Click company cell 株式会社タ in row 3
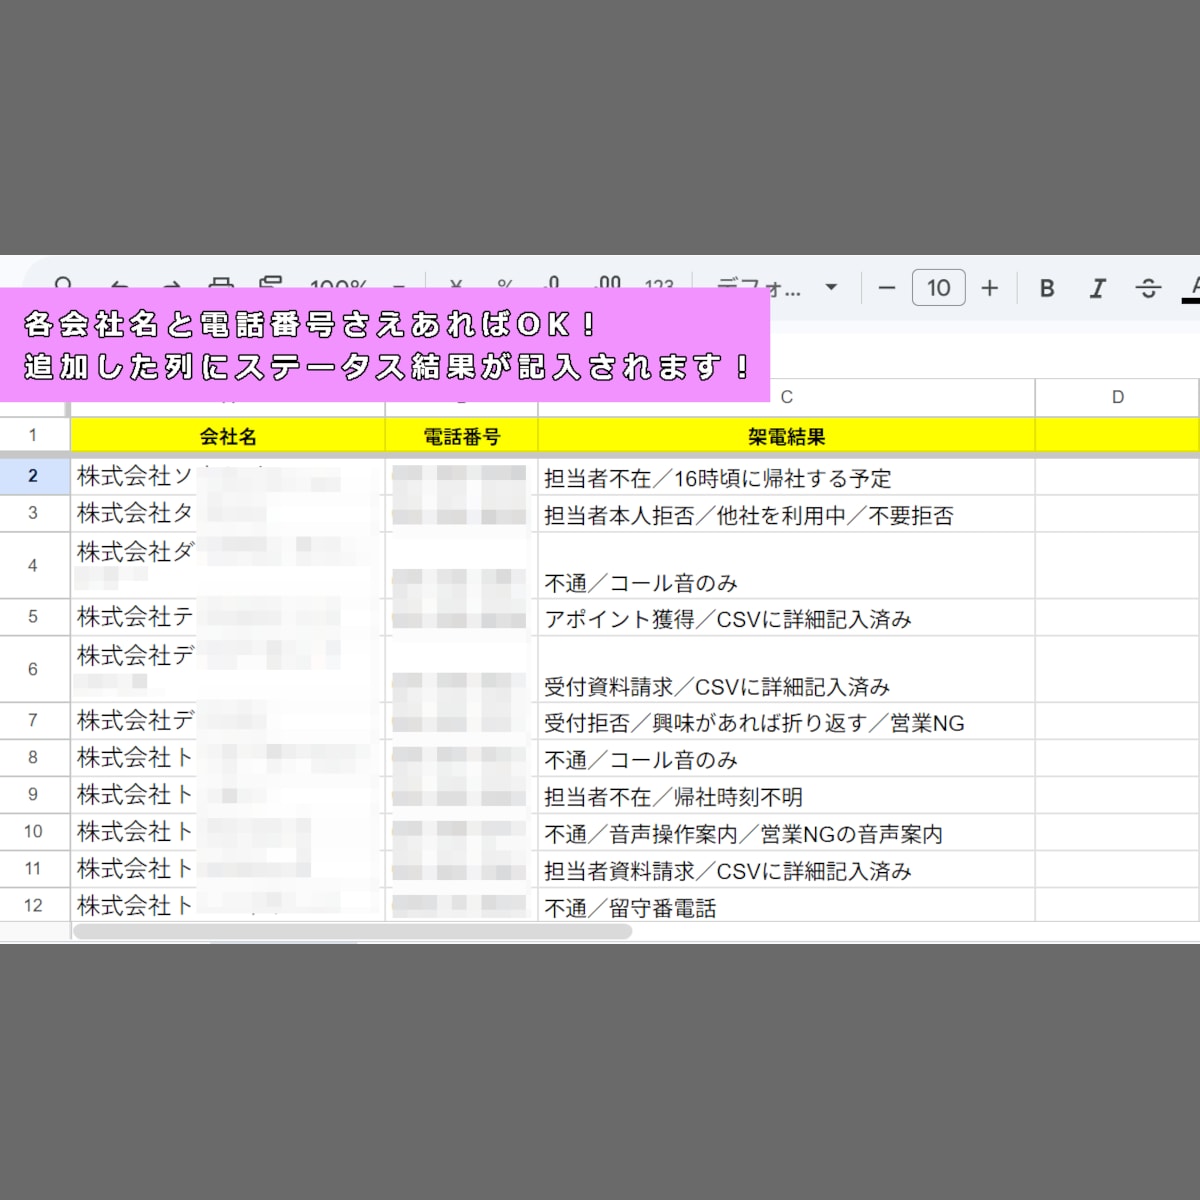Screen dimensions: 1200x1200 coord(228,514)
